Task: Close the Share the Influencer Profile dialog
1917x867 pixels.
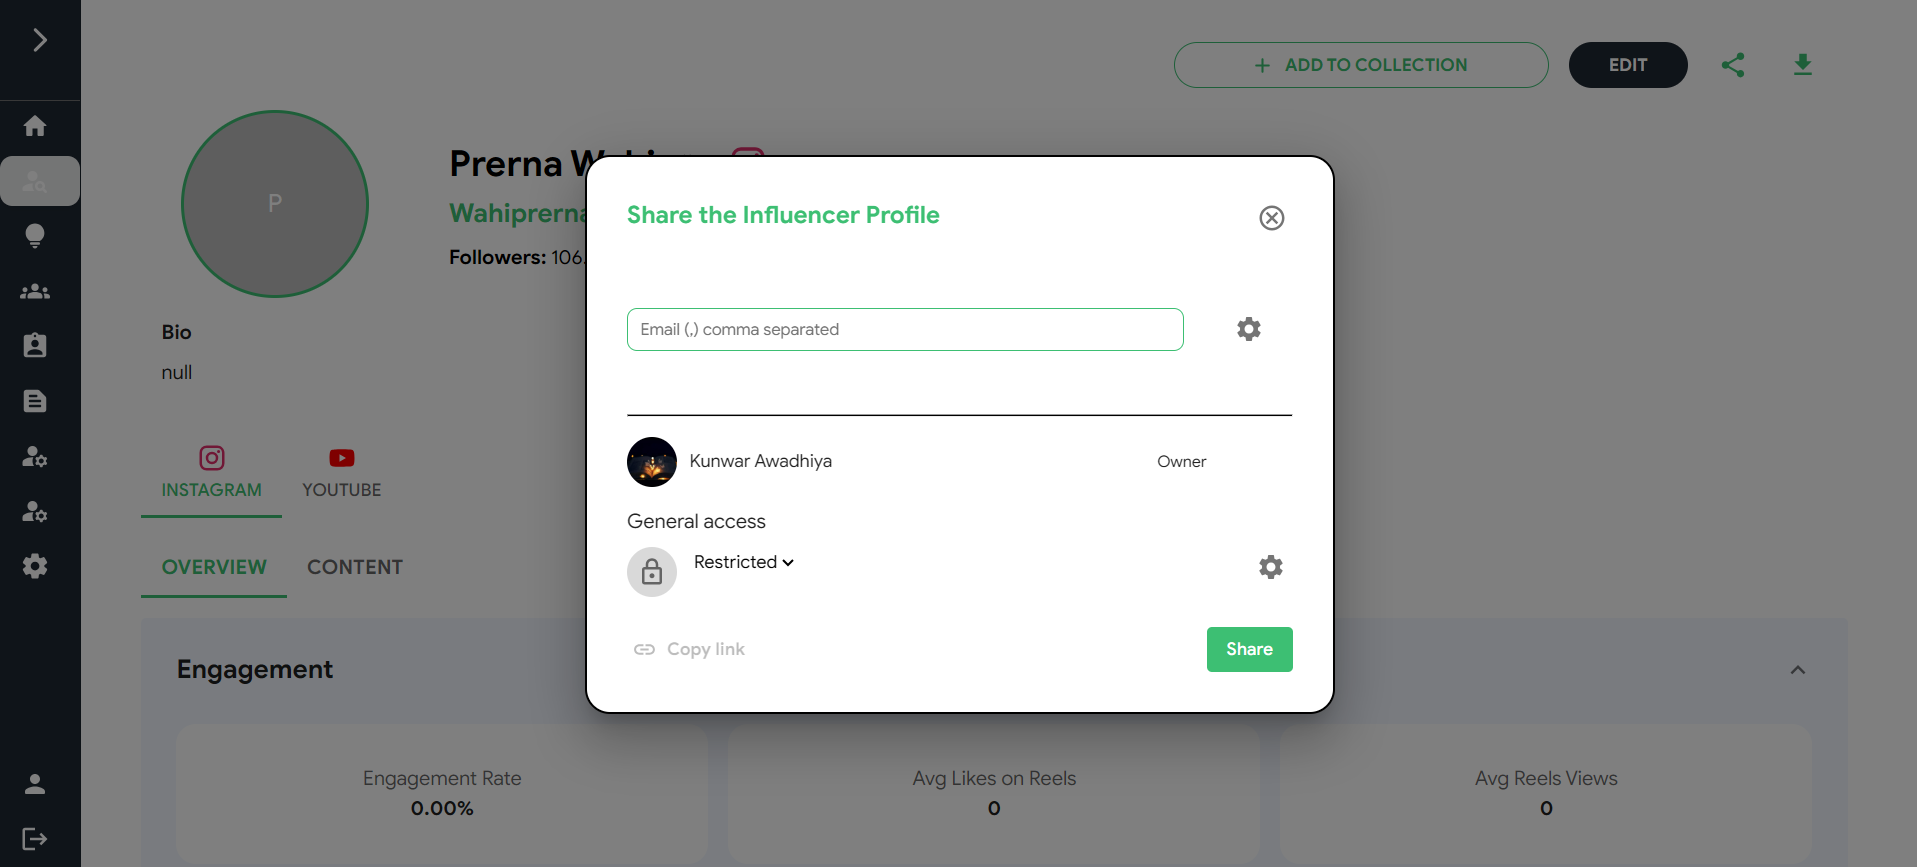Action: [1271, 218]
